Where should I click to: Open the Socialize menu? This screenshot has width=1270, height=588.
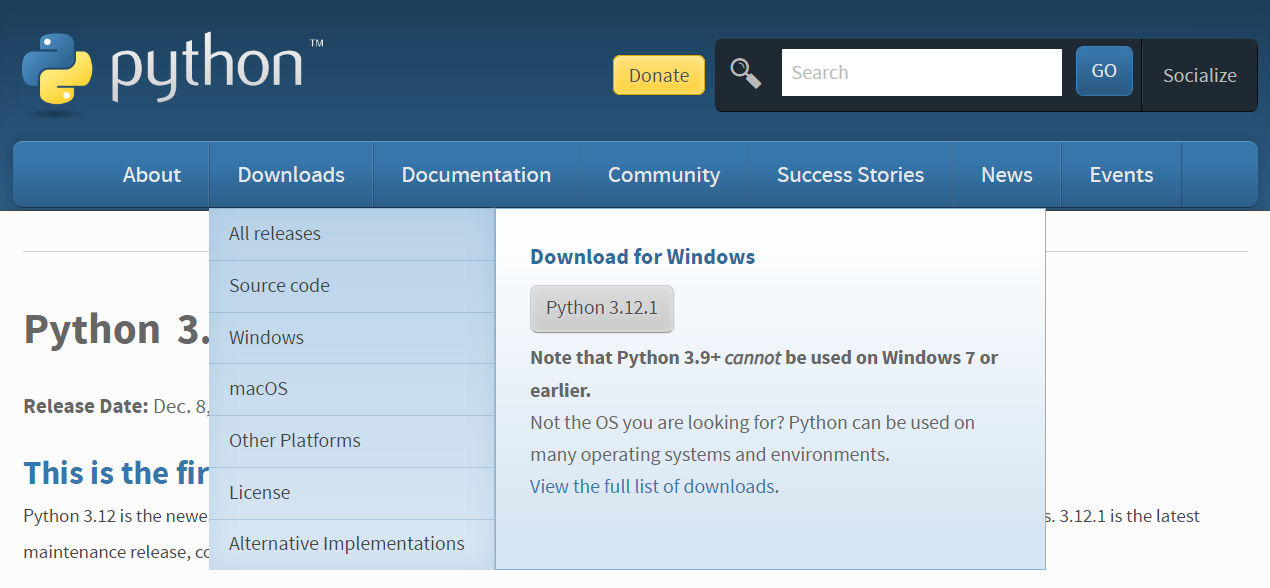click(x=1199, y=75)
